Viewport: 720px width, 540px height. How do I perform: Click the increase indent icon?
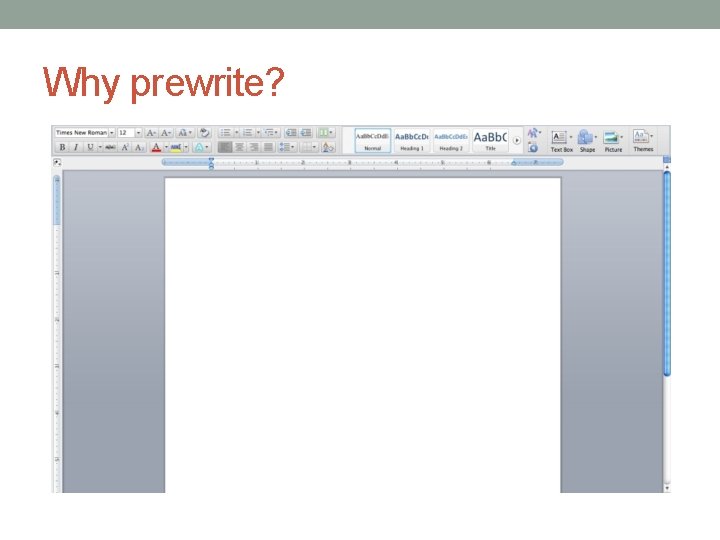[x=306, y=133]
